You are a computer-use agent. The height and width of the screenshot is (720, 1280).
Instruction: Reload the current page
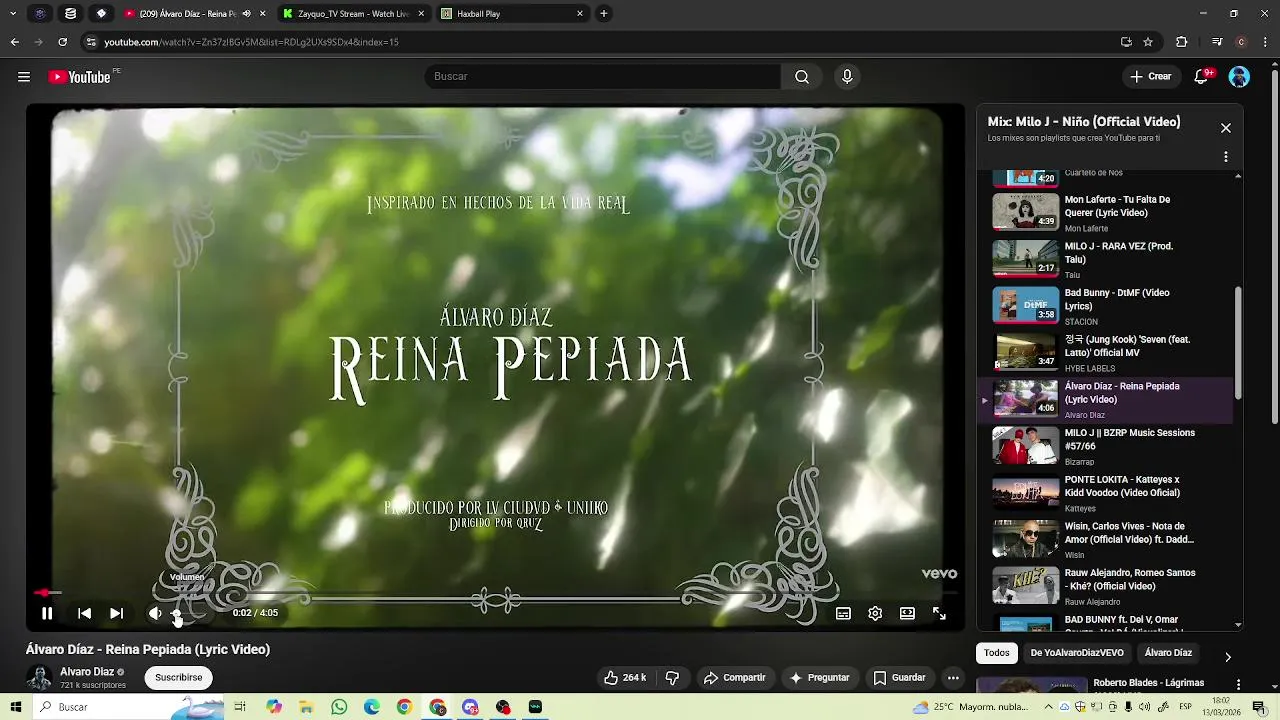[x=62, y=42]
